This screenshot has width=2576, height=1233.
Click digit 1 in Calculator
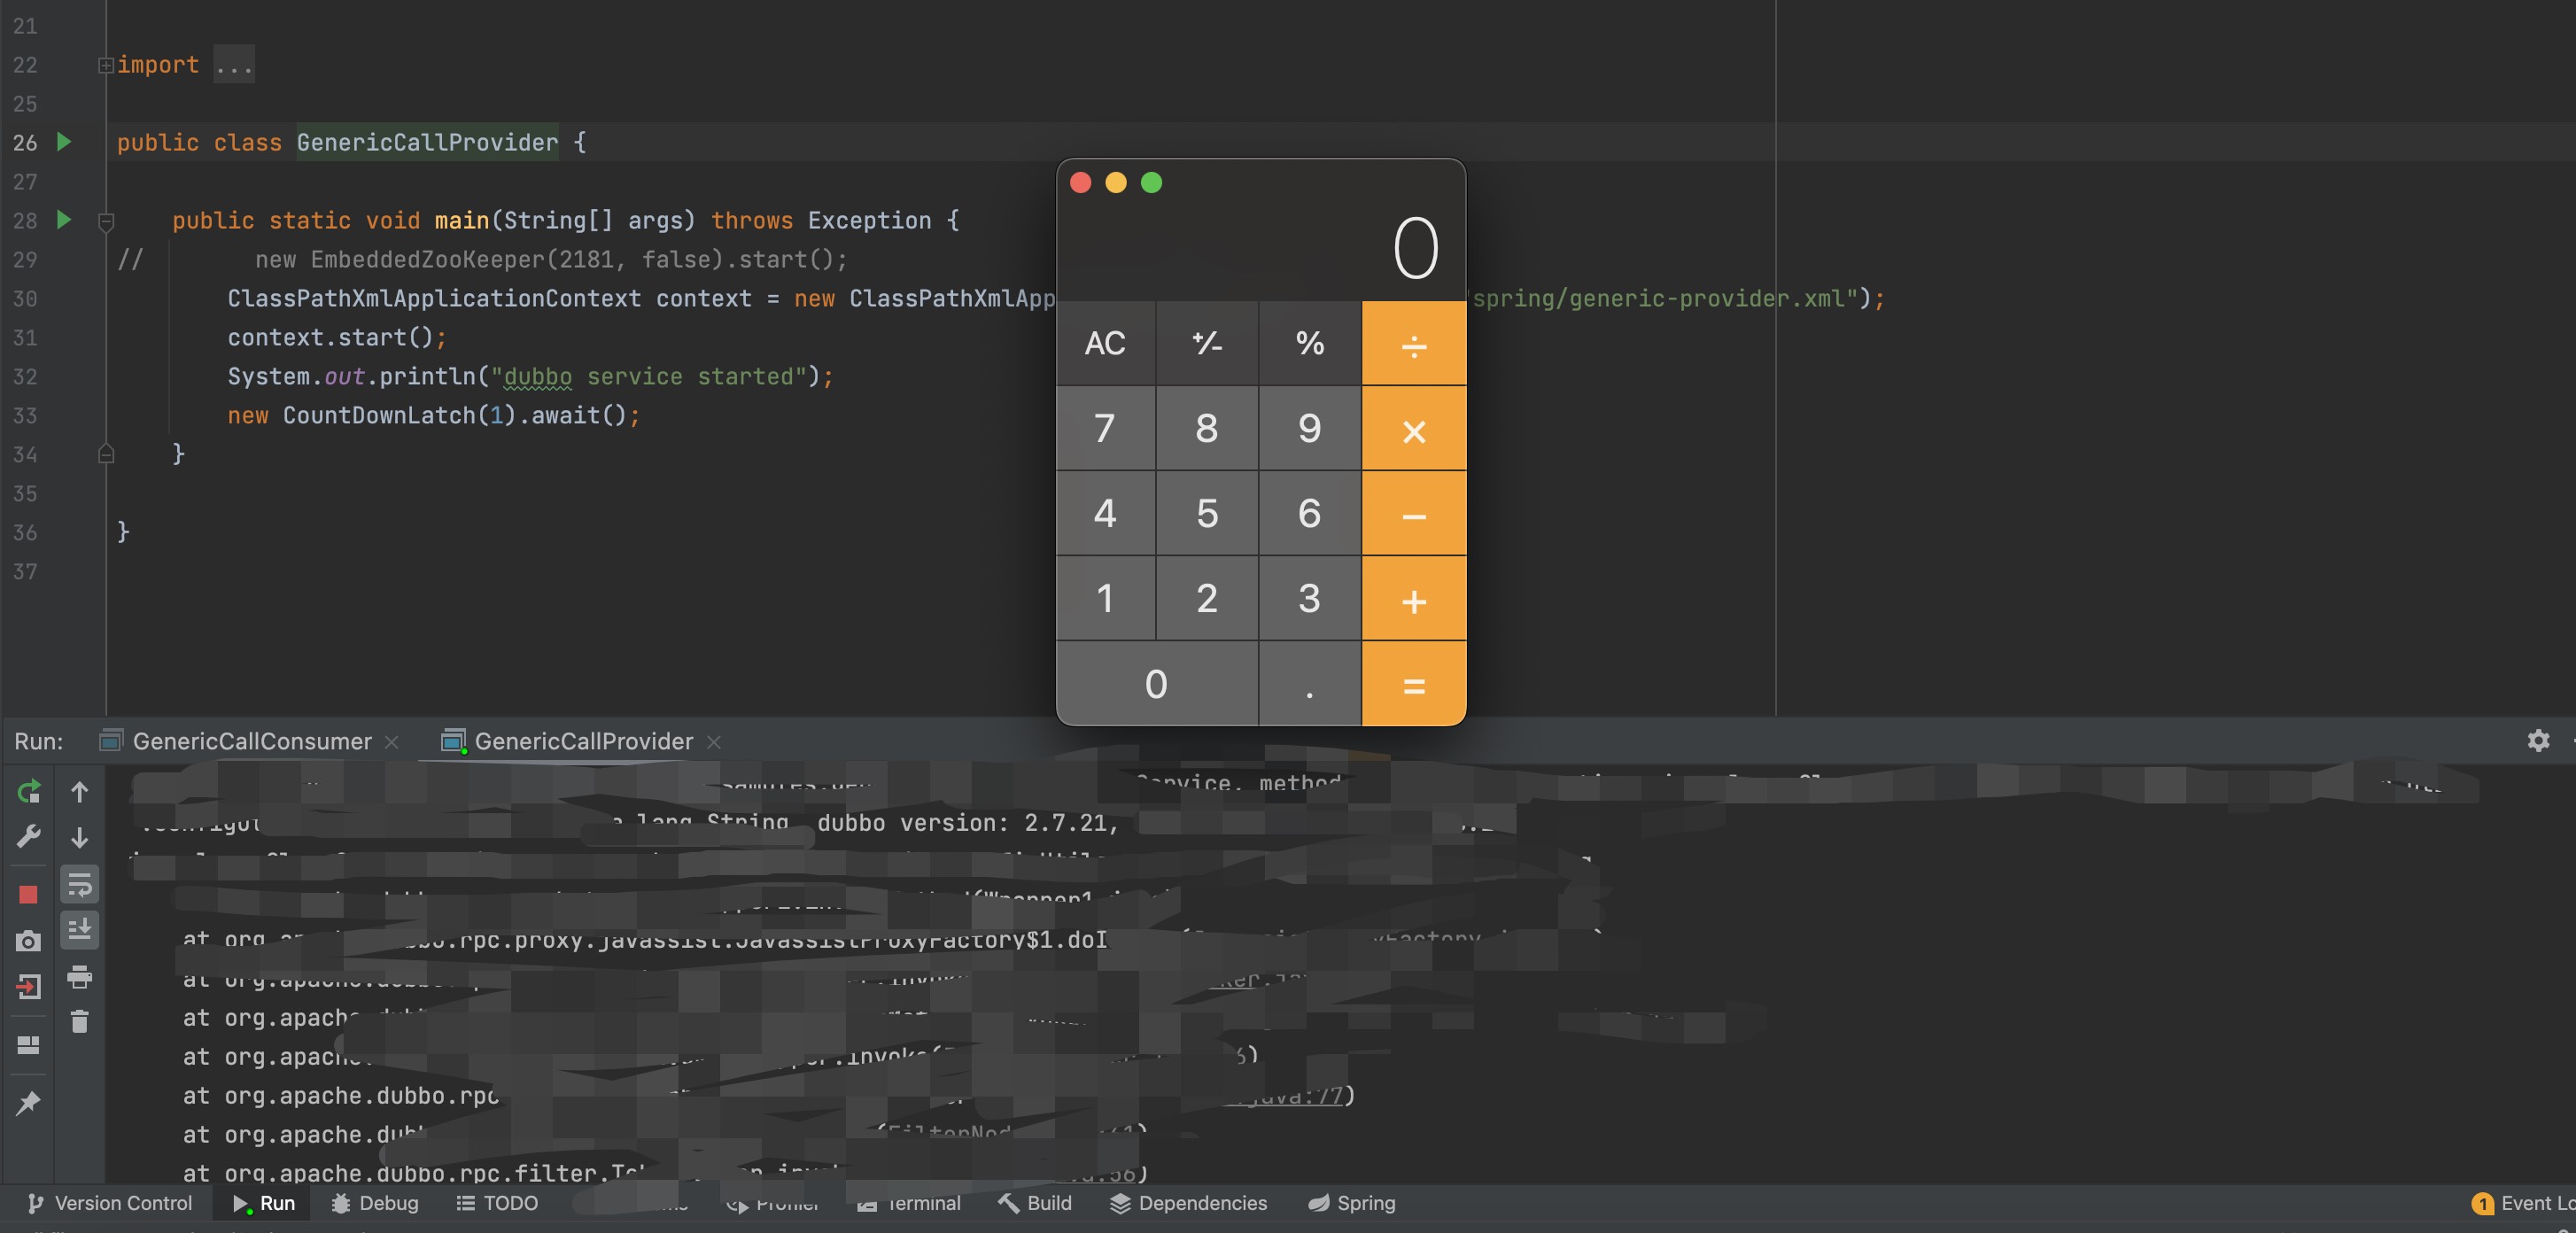point(1106,599)
